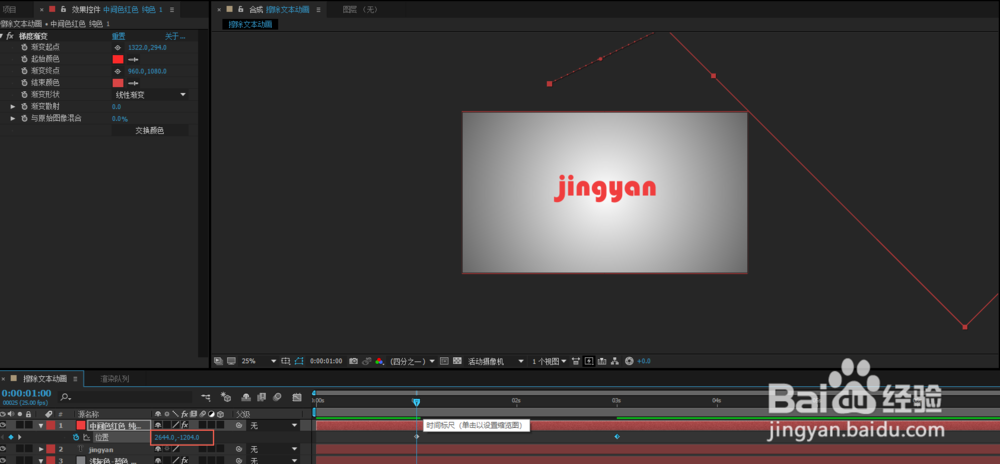Click the composition name tab in viewer
The image size is (1000, 464).
tap(250, 24)
